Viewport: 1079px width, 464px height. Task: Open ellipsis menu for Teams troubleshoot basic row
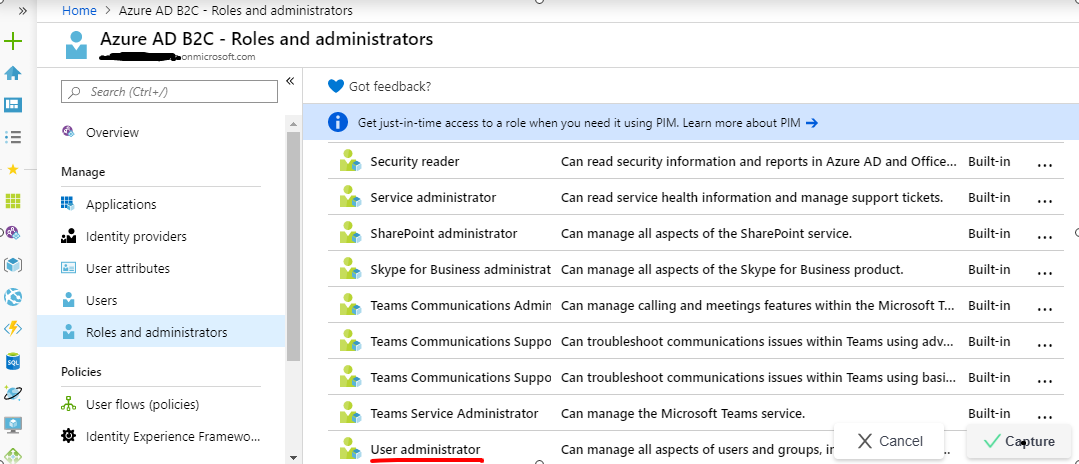click(x=1045, y=380)
